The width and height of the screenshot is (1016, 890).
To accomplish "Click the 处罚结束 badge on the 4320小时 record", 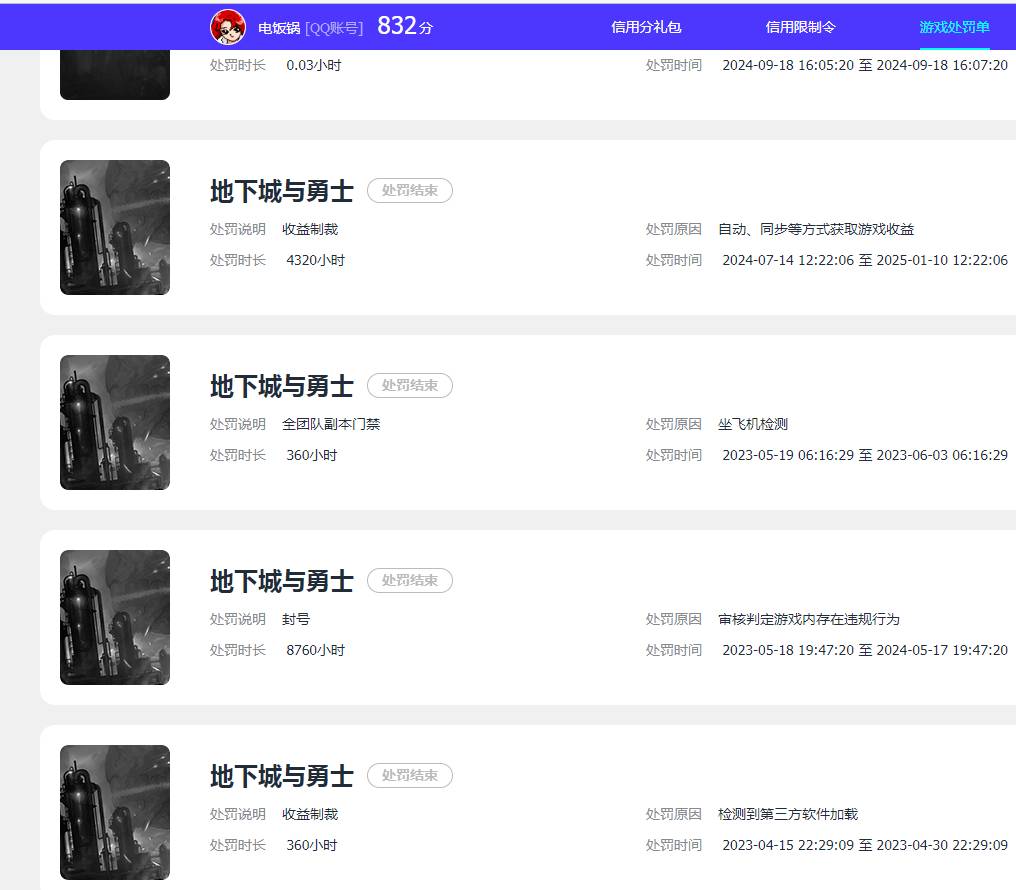I will 410,191.
